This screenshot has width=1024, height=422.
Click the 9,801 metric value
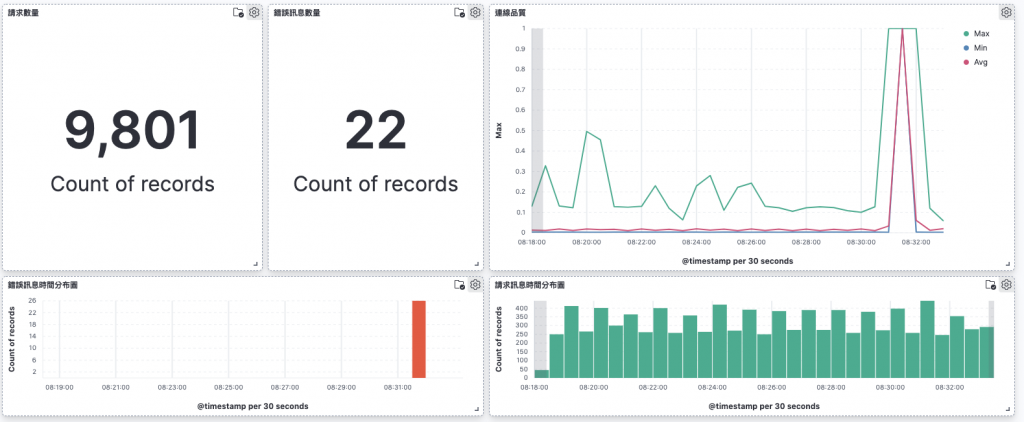click(x=133, y=131)
